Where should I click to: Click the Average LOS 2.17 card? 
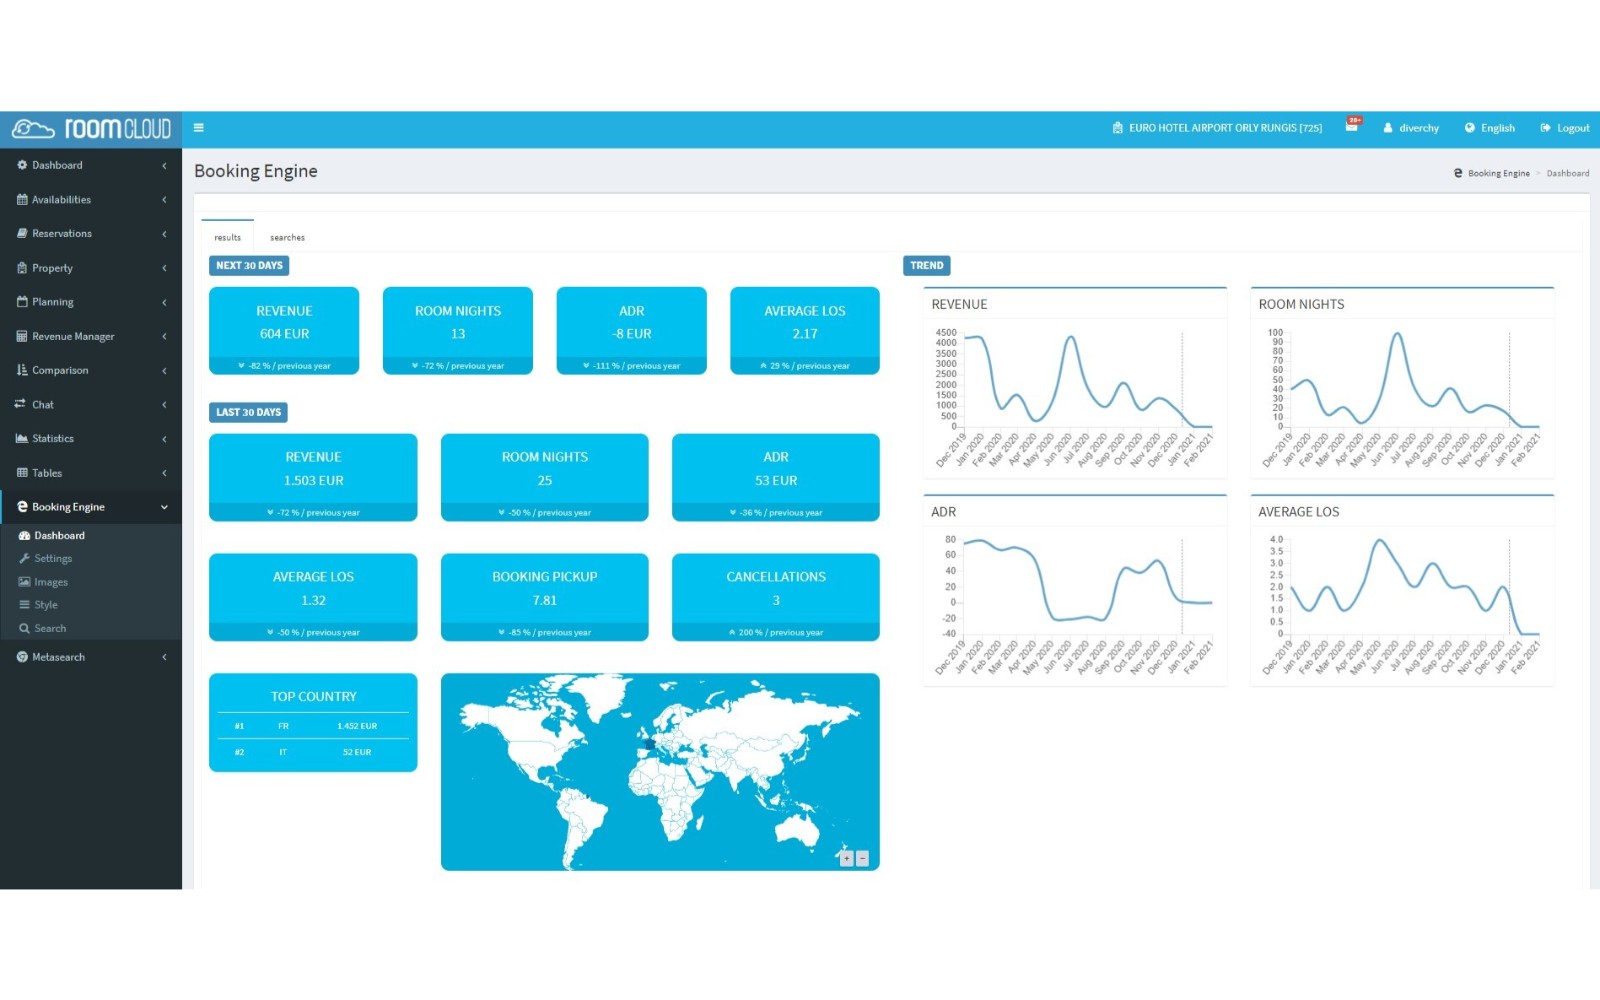805,331
